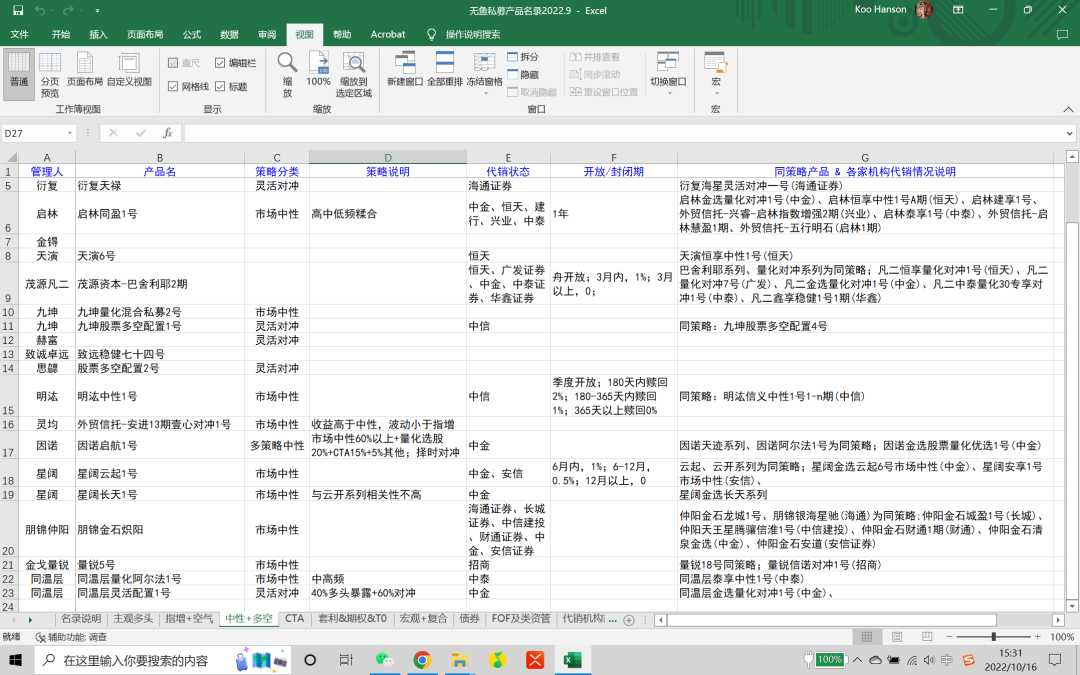Save the workbook using the floppy icon
Screen dimensions: 1080x675
click(19, 10)
